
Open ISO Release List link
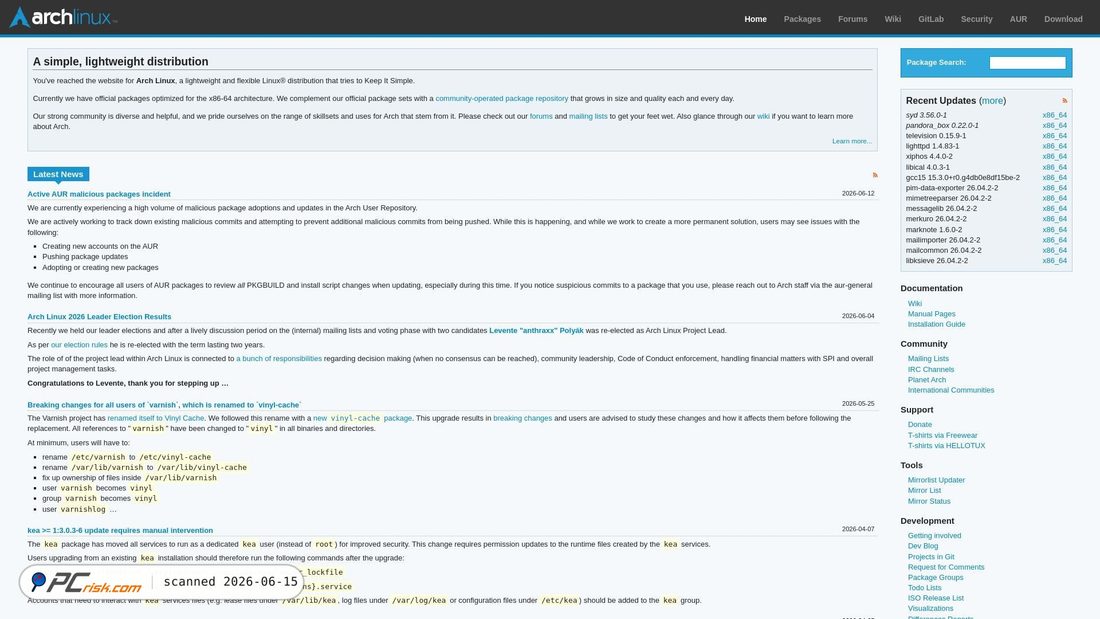click(936, 598)
